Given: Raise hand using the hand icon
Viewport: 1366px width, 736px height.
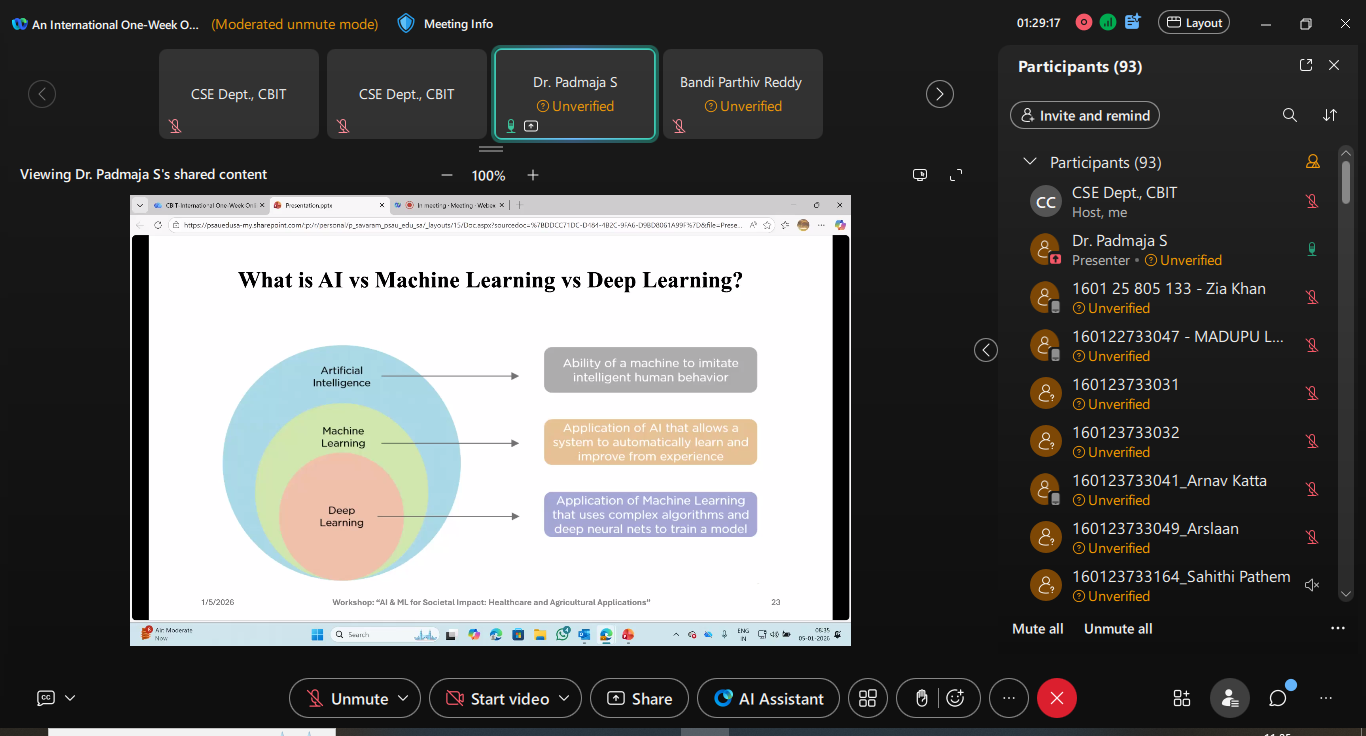Looking at the screenshot, I should (x=922, y=698).
